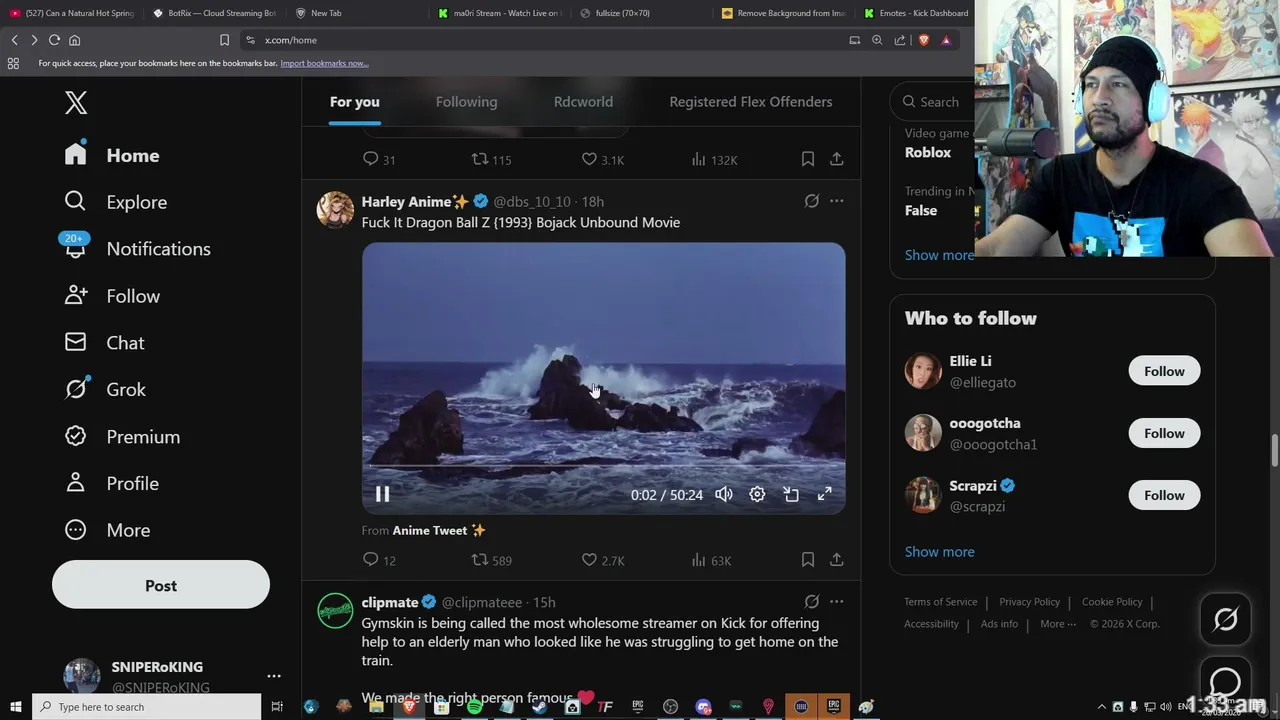
Task: Click Import bookmarks now link
Action: [324, 63]
